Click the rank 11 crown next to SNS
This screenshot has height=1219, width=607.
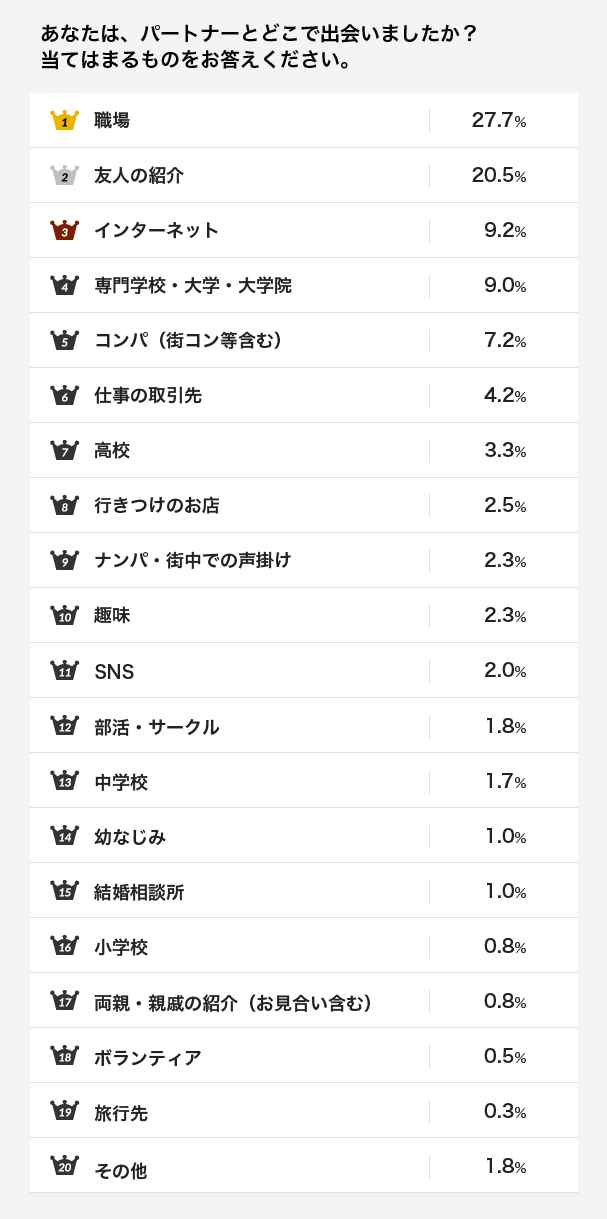[x=64, y=670]
